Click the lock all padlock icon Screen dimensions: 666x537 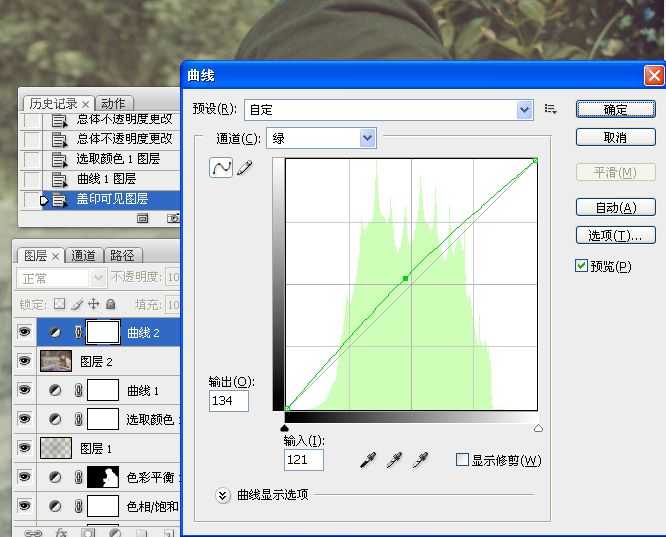coord(110,304)
